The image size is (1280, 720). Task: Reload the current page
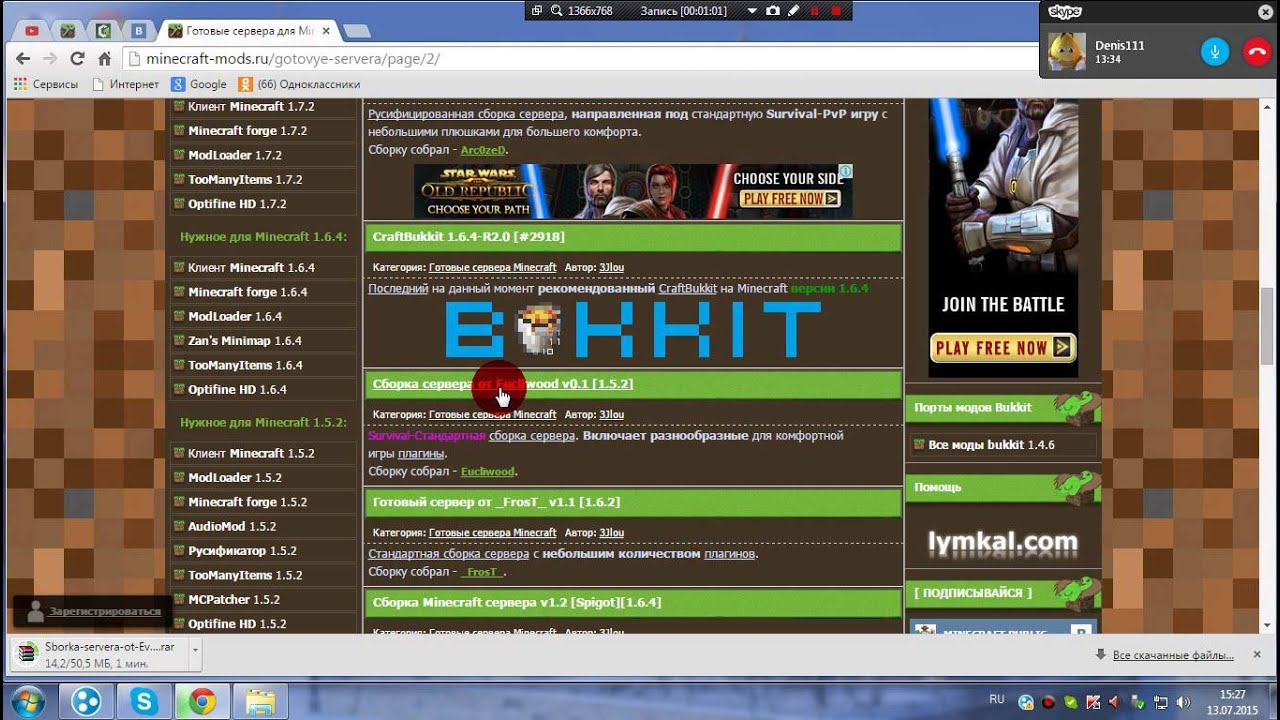(77, 59)
